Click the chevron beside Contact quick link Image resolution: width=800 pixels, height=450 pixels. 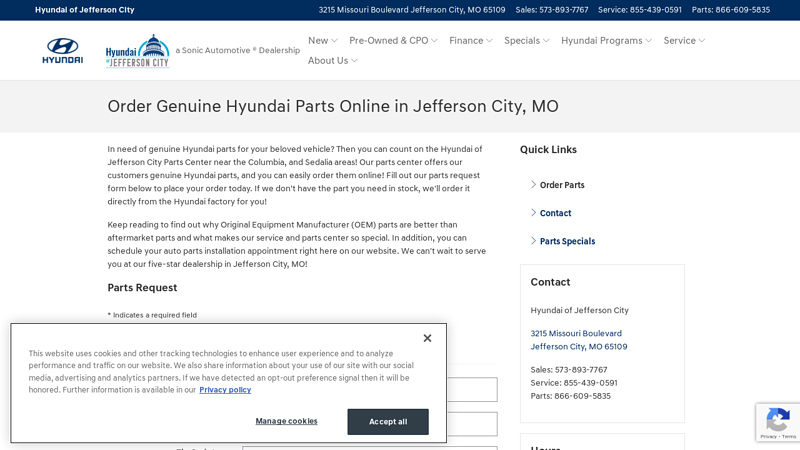pyautogui.click(x=534, y=213)
